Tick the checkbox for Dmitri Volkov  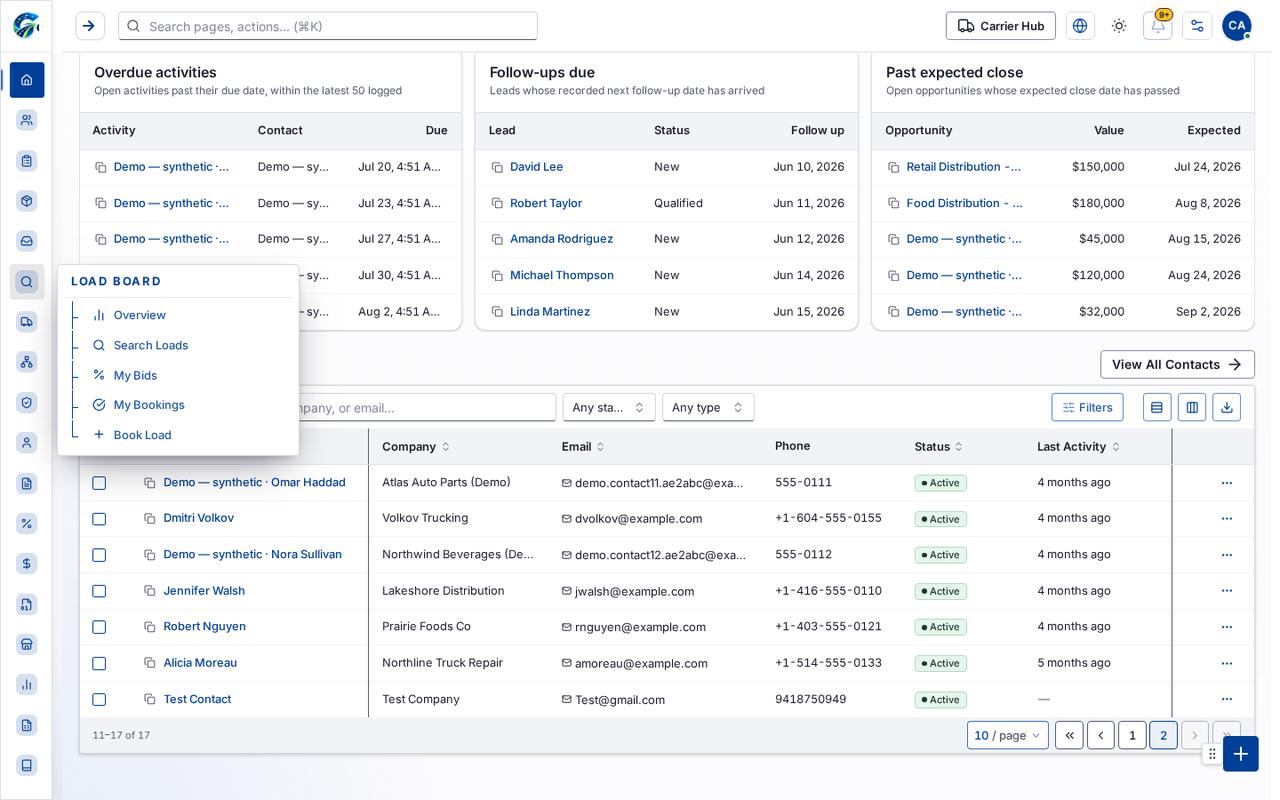coord(99,519)
